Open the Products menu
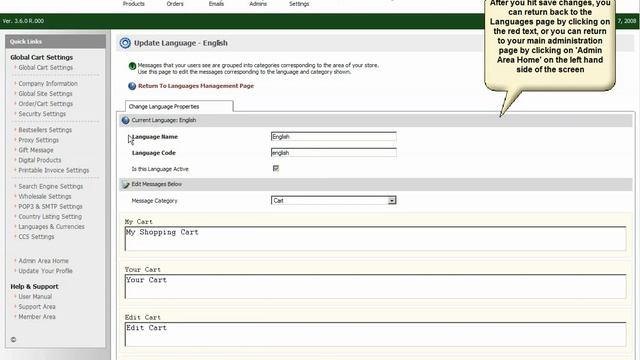The image size is (640, 360). [134, 4]
